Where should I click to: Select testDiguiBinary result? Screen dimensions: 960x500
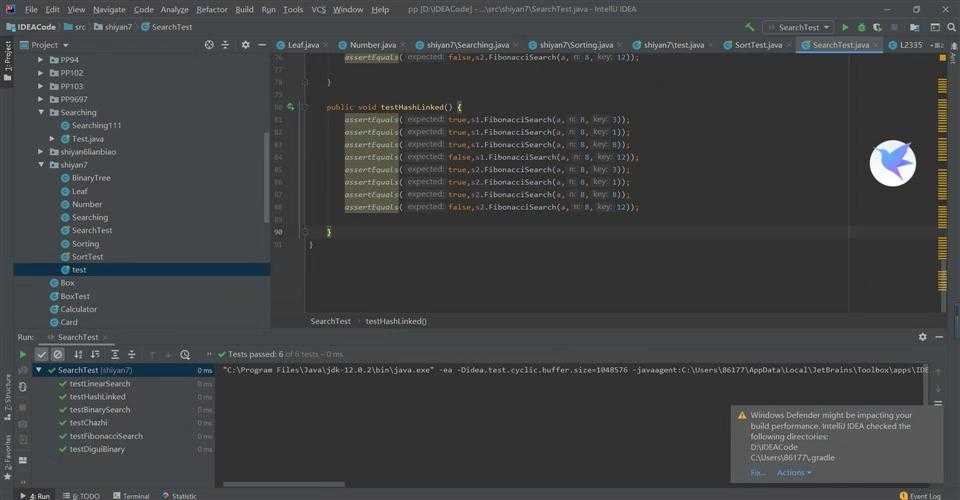(97, 449)
